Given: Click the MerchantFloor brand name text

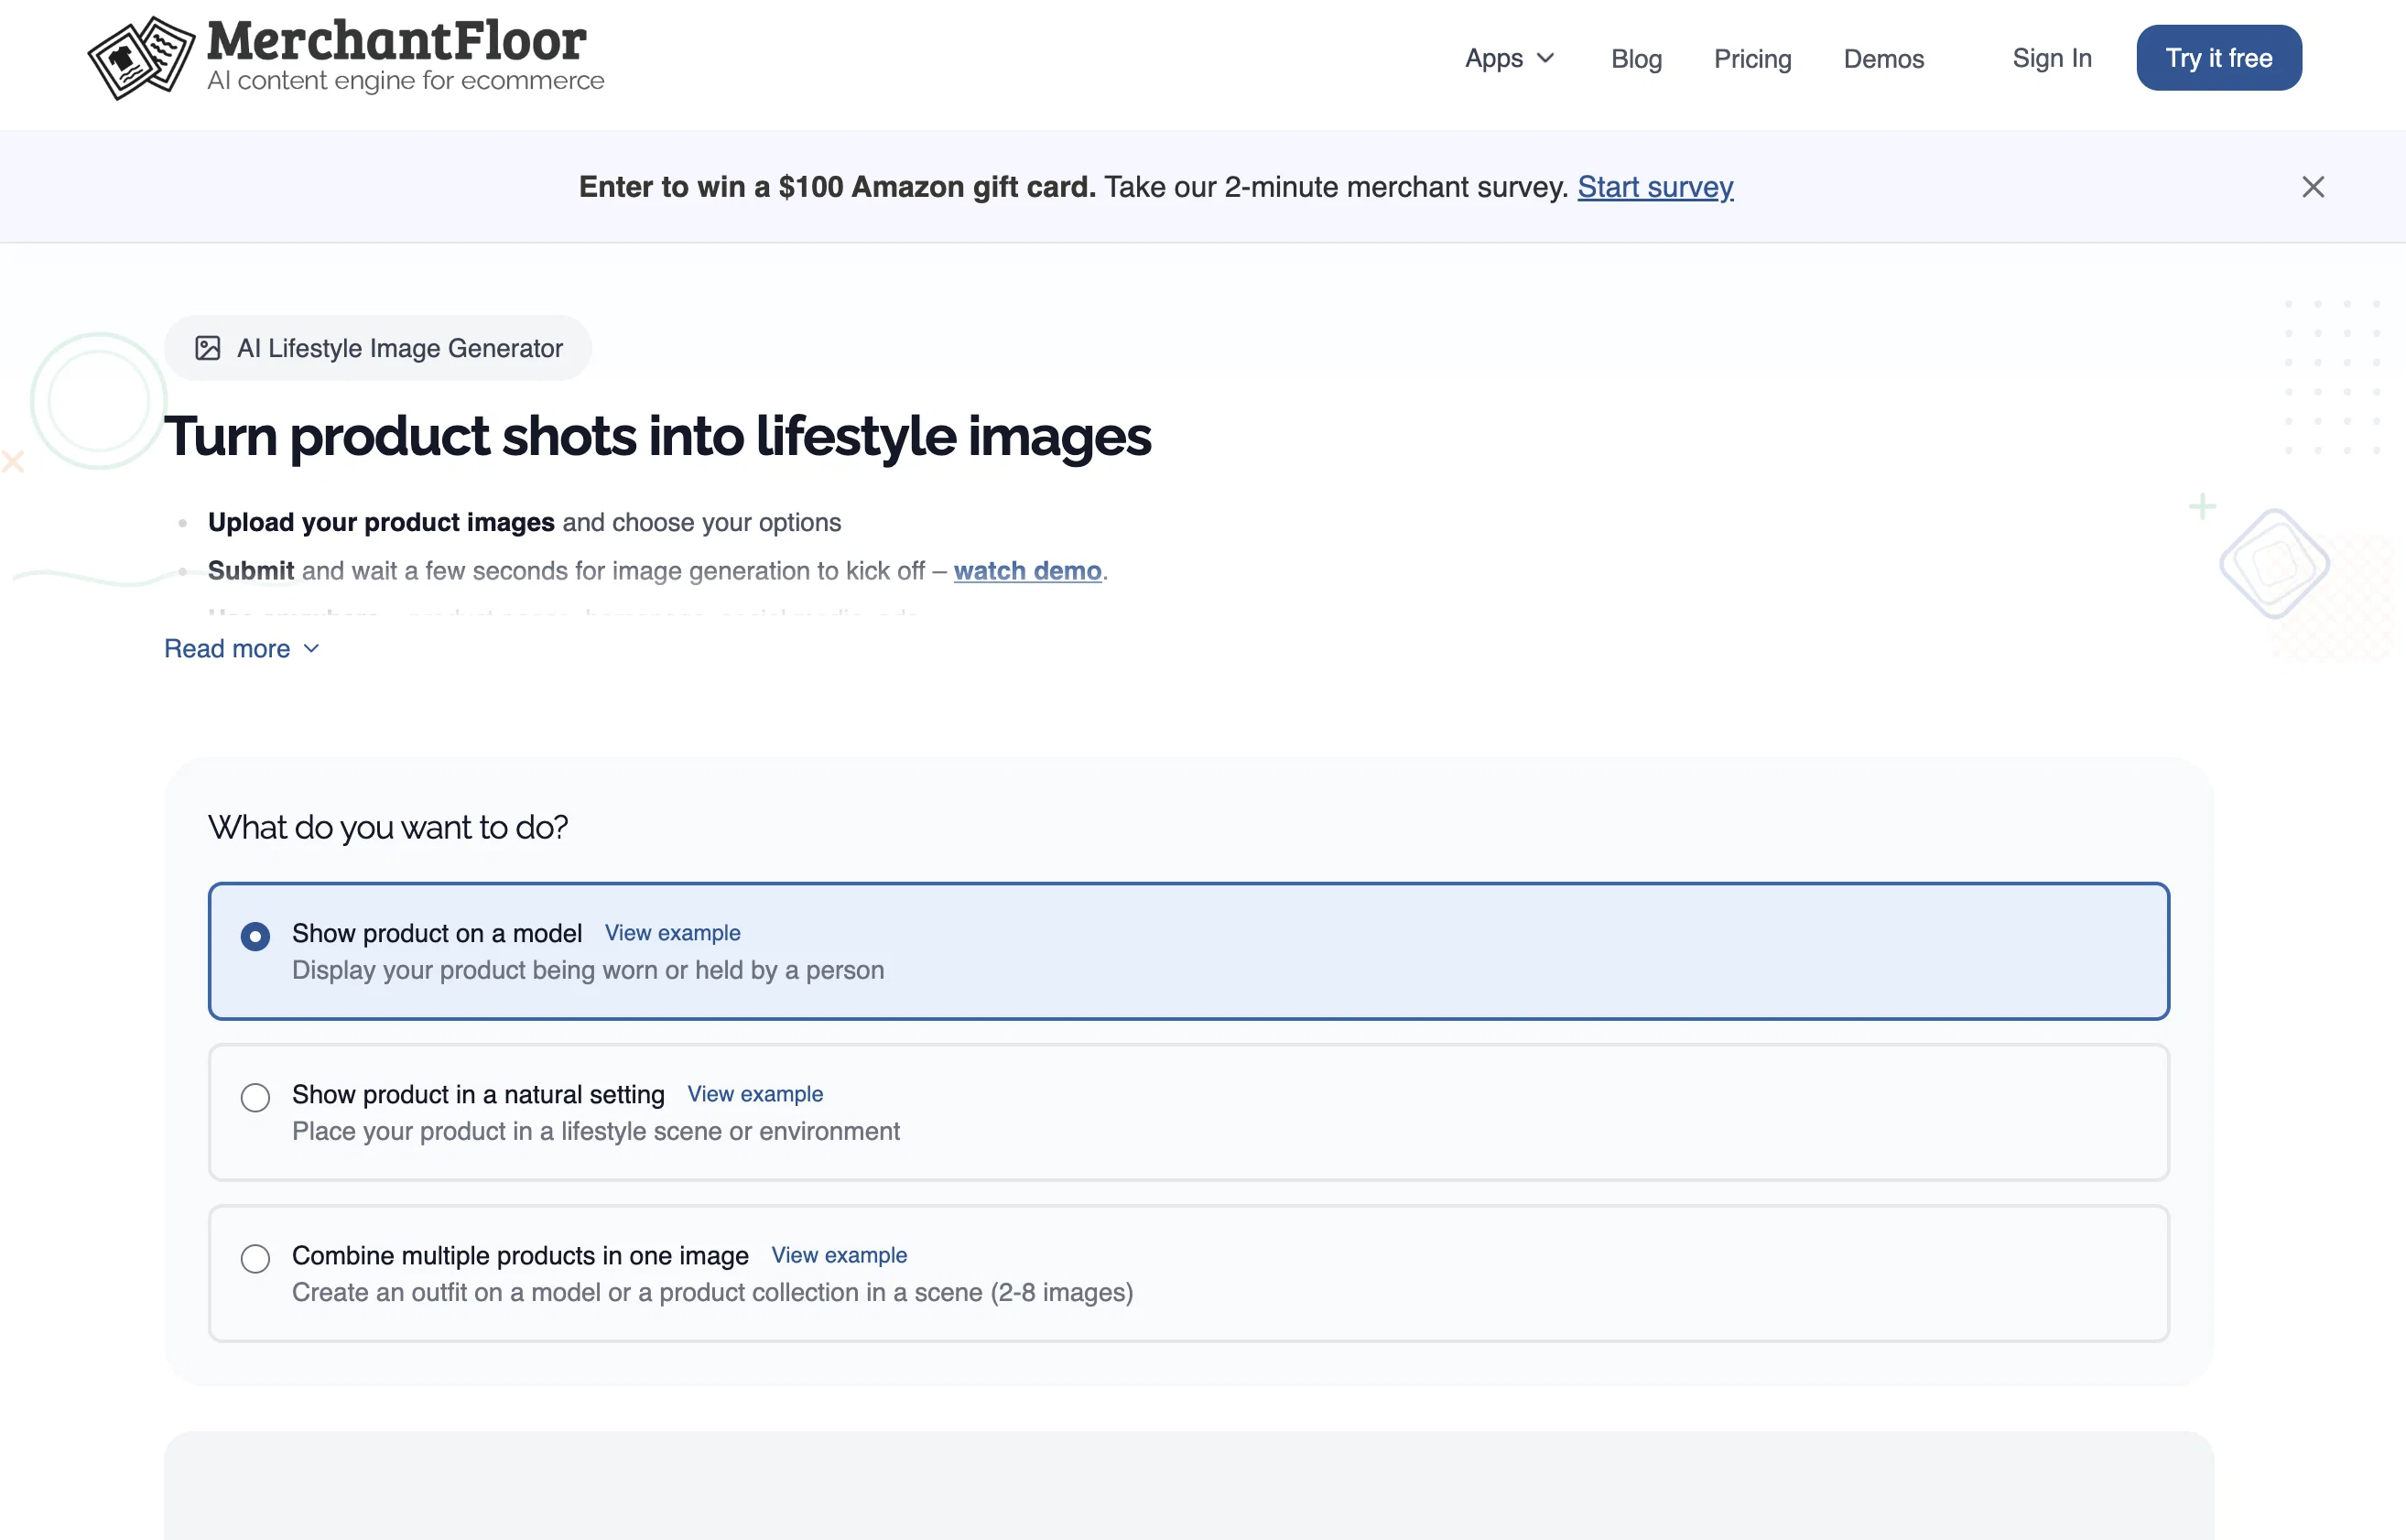Looking at the screenshot, I should click(396, 41).
